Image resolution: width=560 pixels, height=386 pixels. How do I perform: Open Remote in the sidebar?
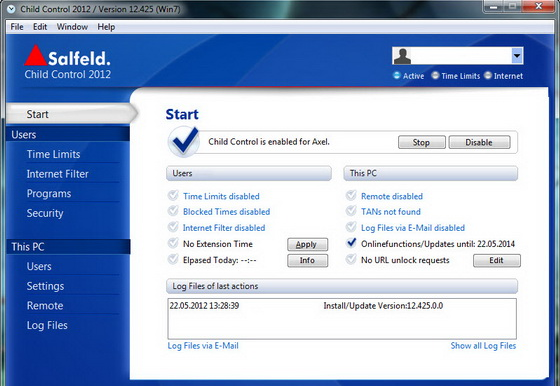pyautogui.click(x=45, y=306)
